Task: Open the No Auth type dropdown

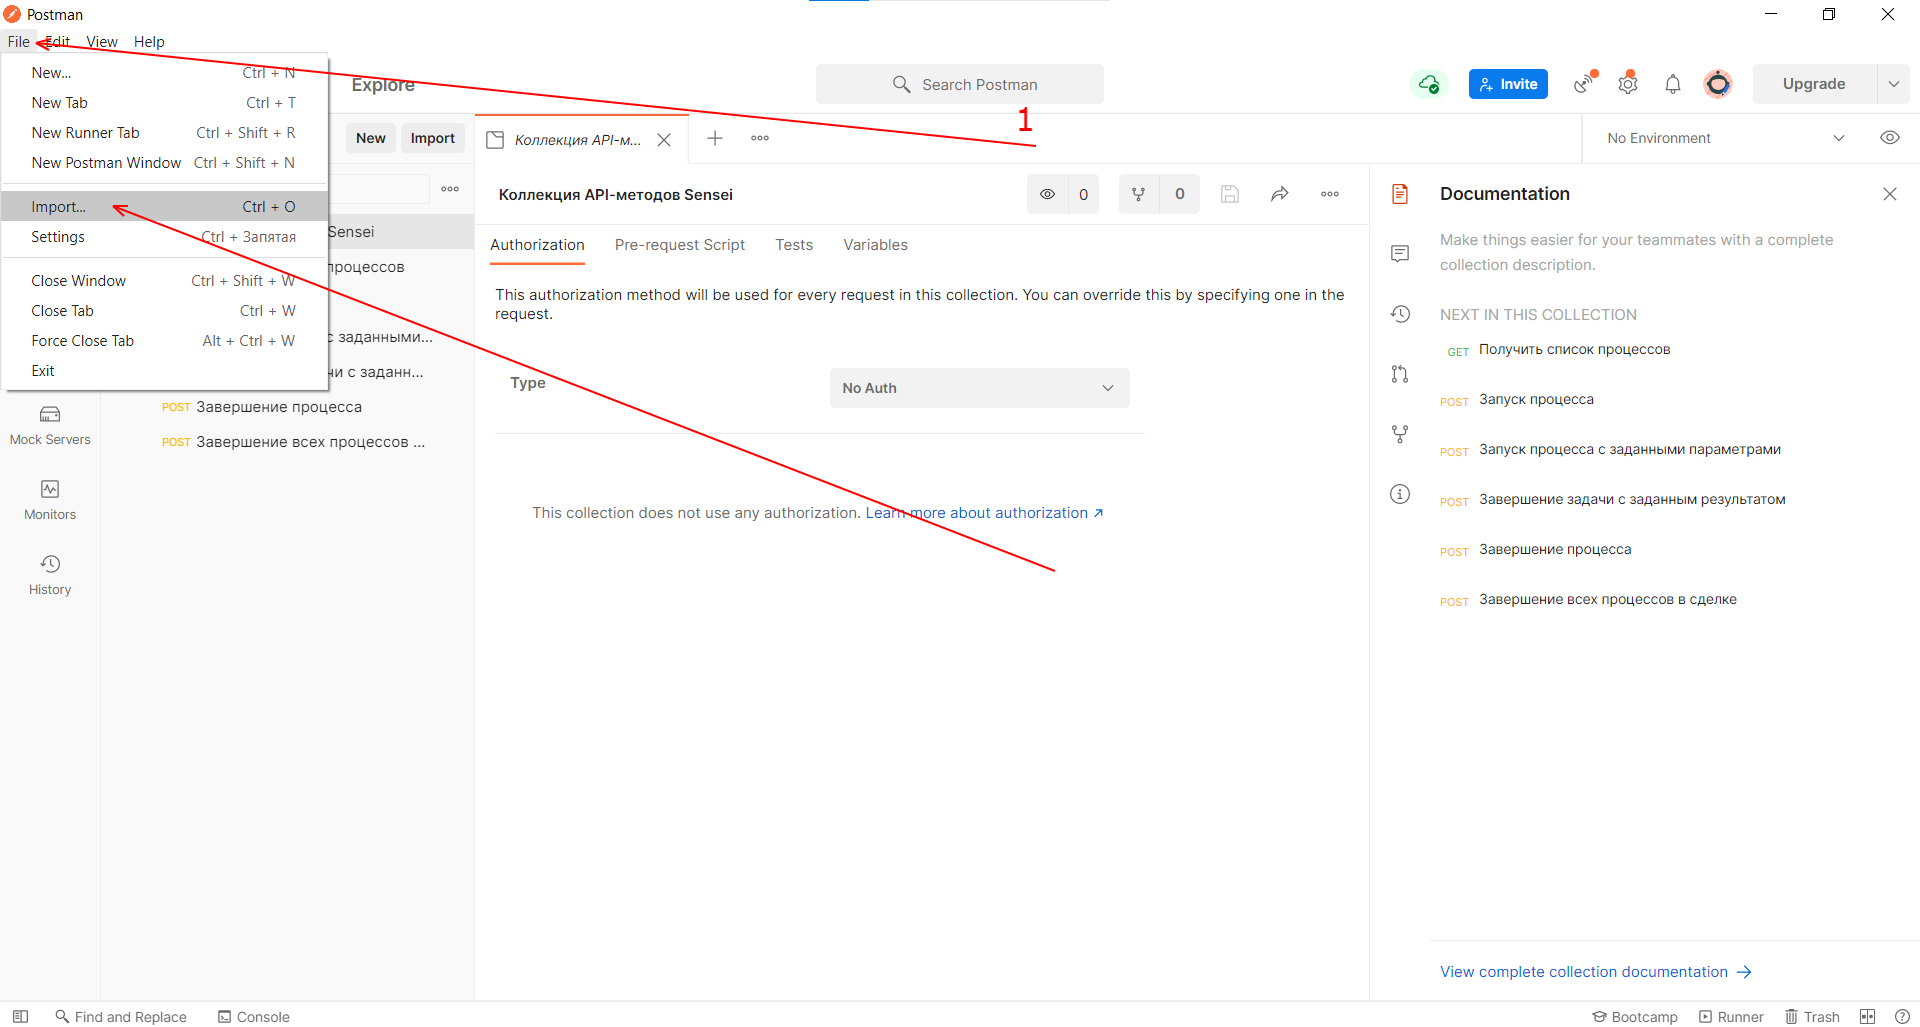Action: 979,388
